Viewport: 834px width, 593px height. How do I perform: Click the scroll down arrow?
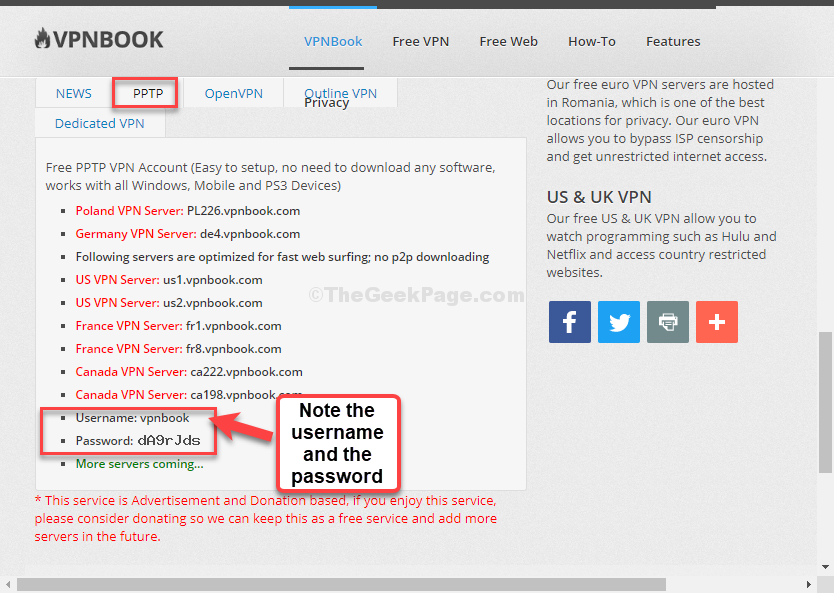[825, 567]
